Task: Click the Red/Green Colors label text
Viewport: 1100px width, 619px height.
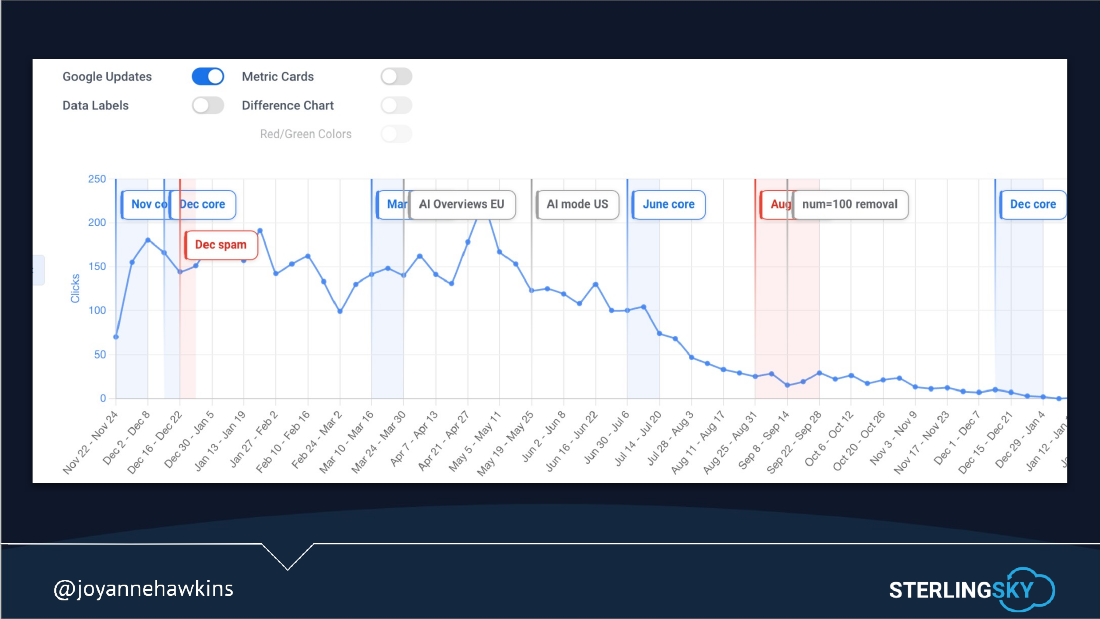Action: point(306,134)
